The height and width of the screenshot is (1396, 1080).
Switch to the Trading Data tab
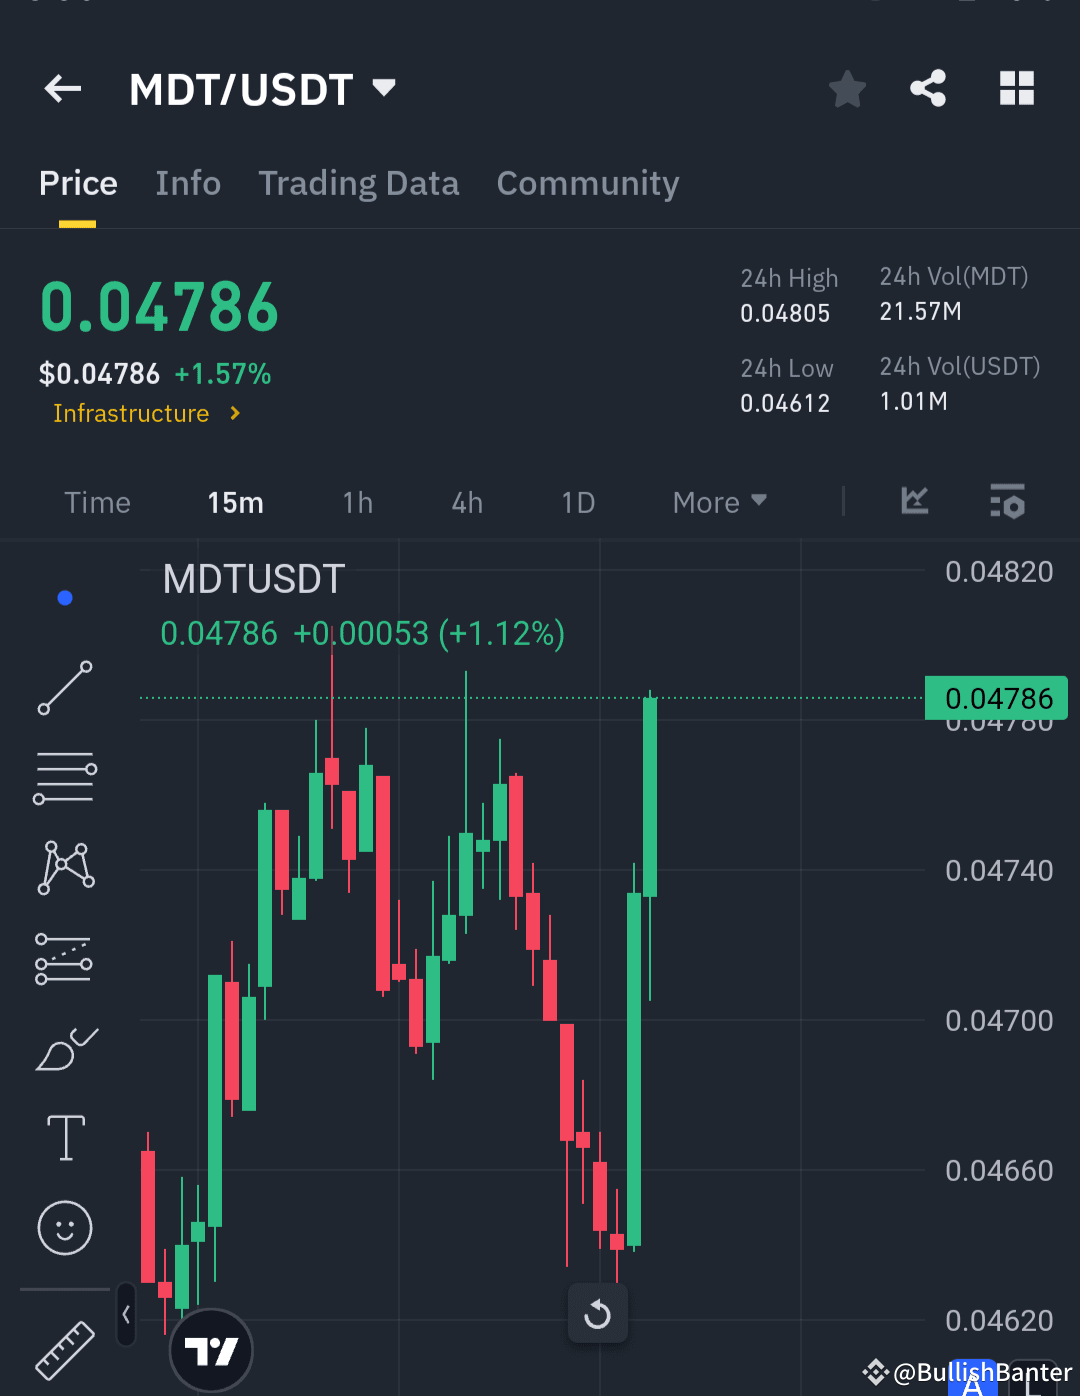tap(358, 183)
